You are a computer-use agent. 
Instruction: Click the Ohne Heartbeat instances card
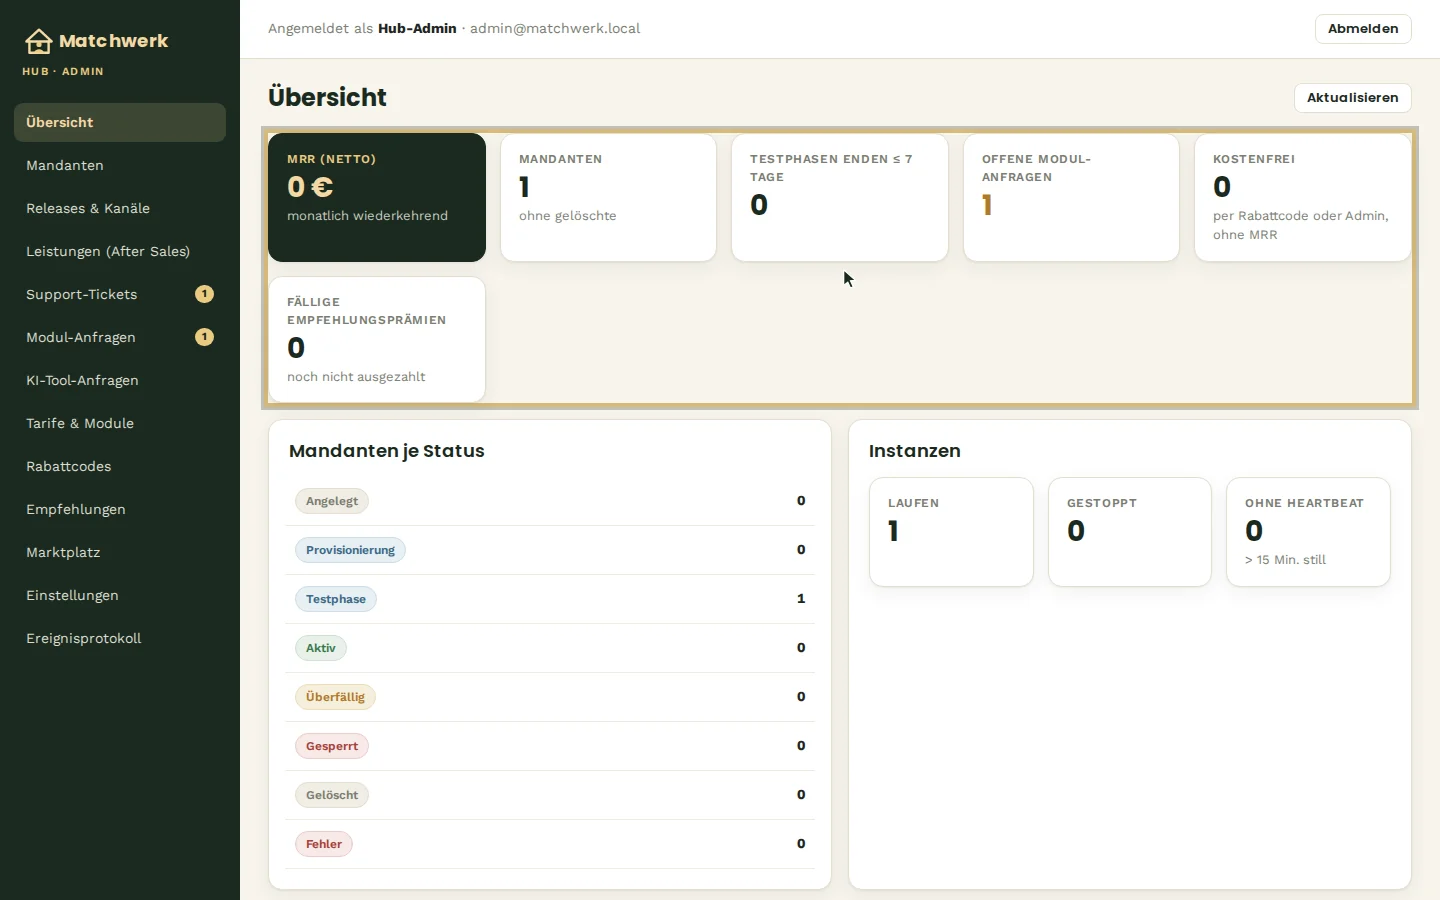[1308, 532]
